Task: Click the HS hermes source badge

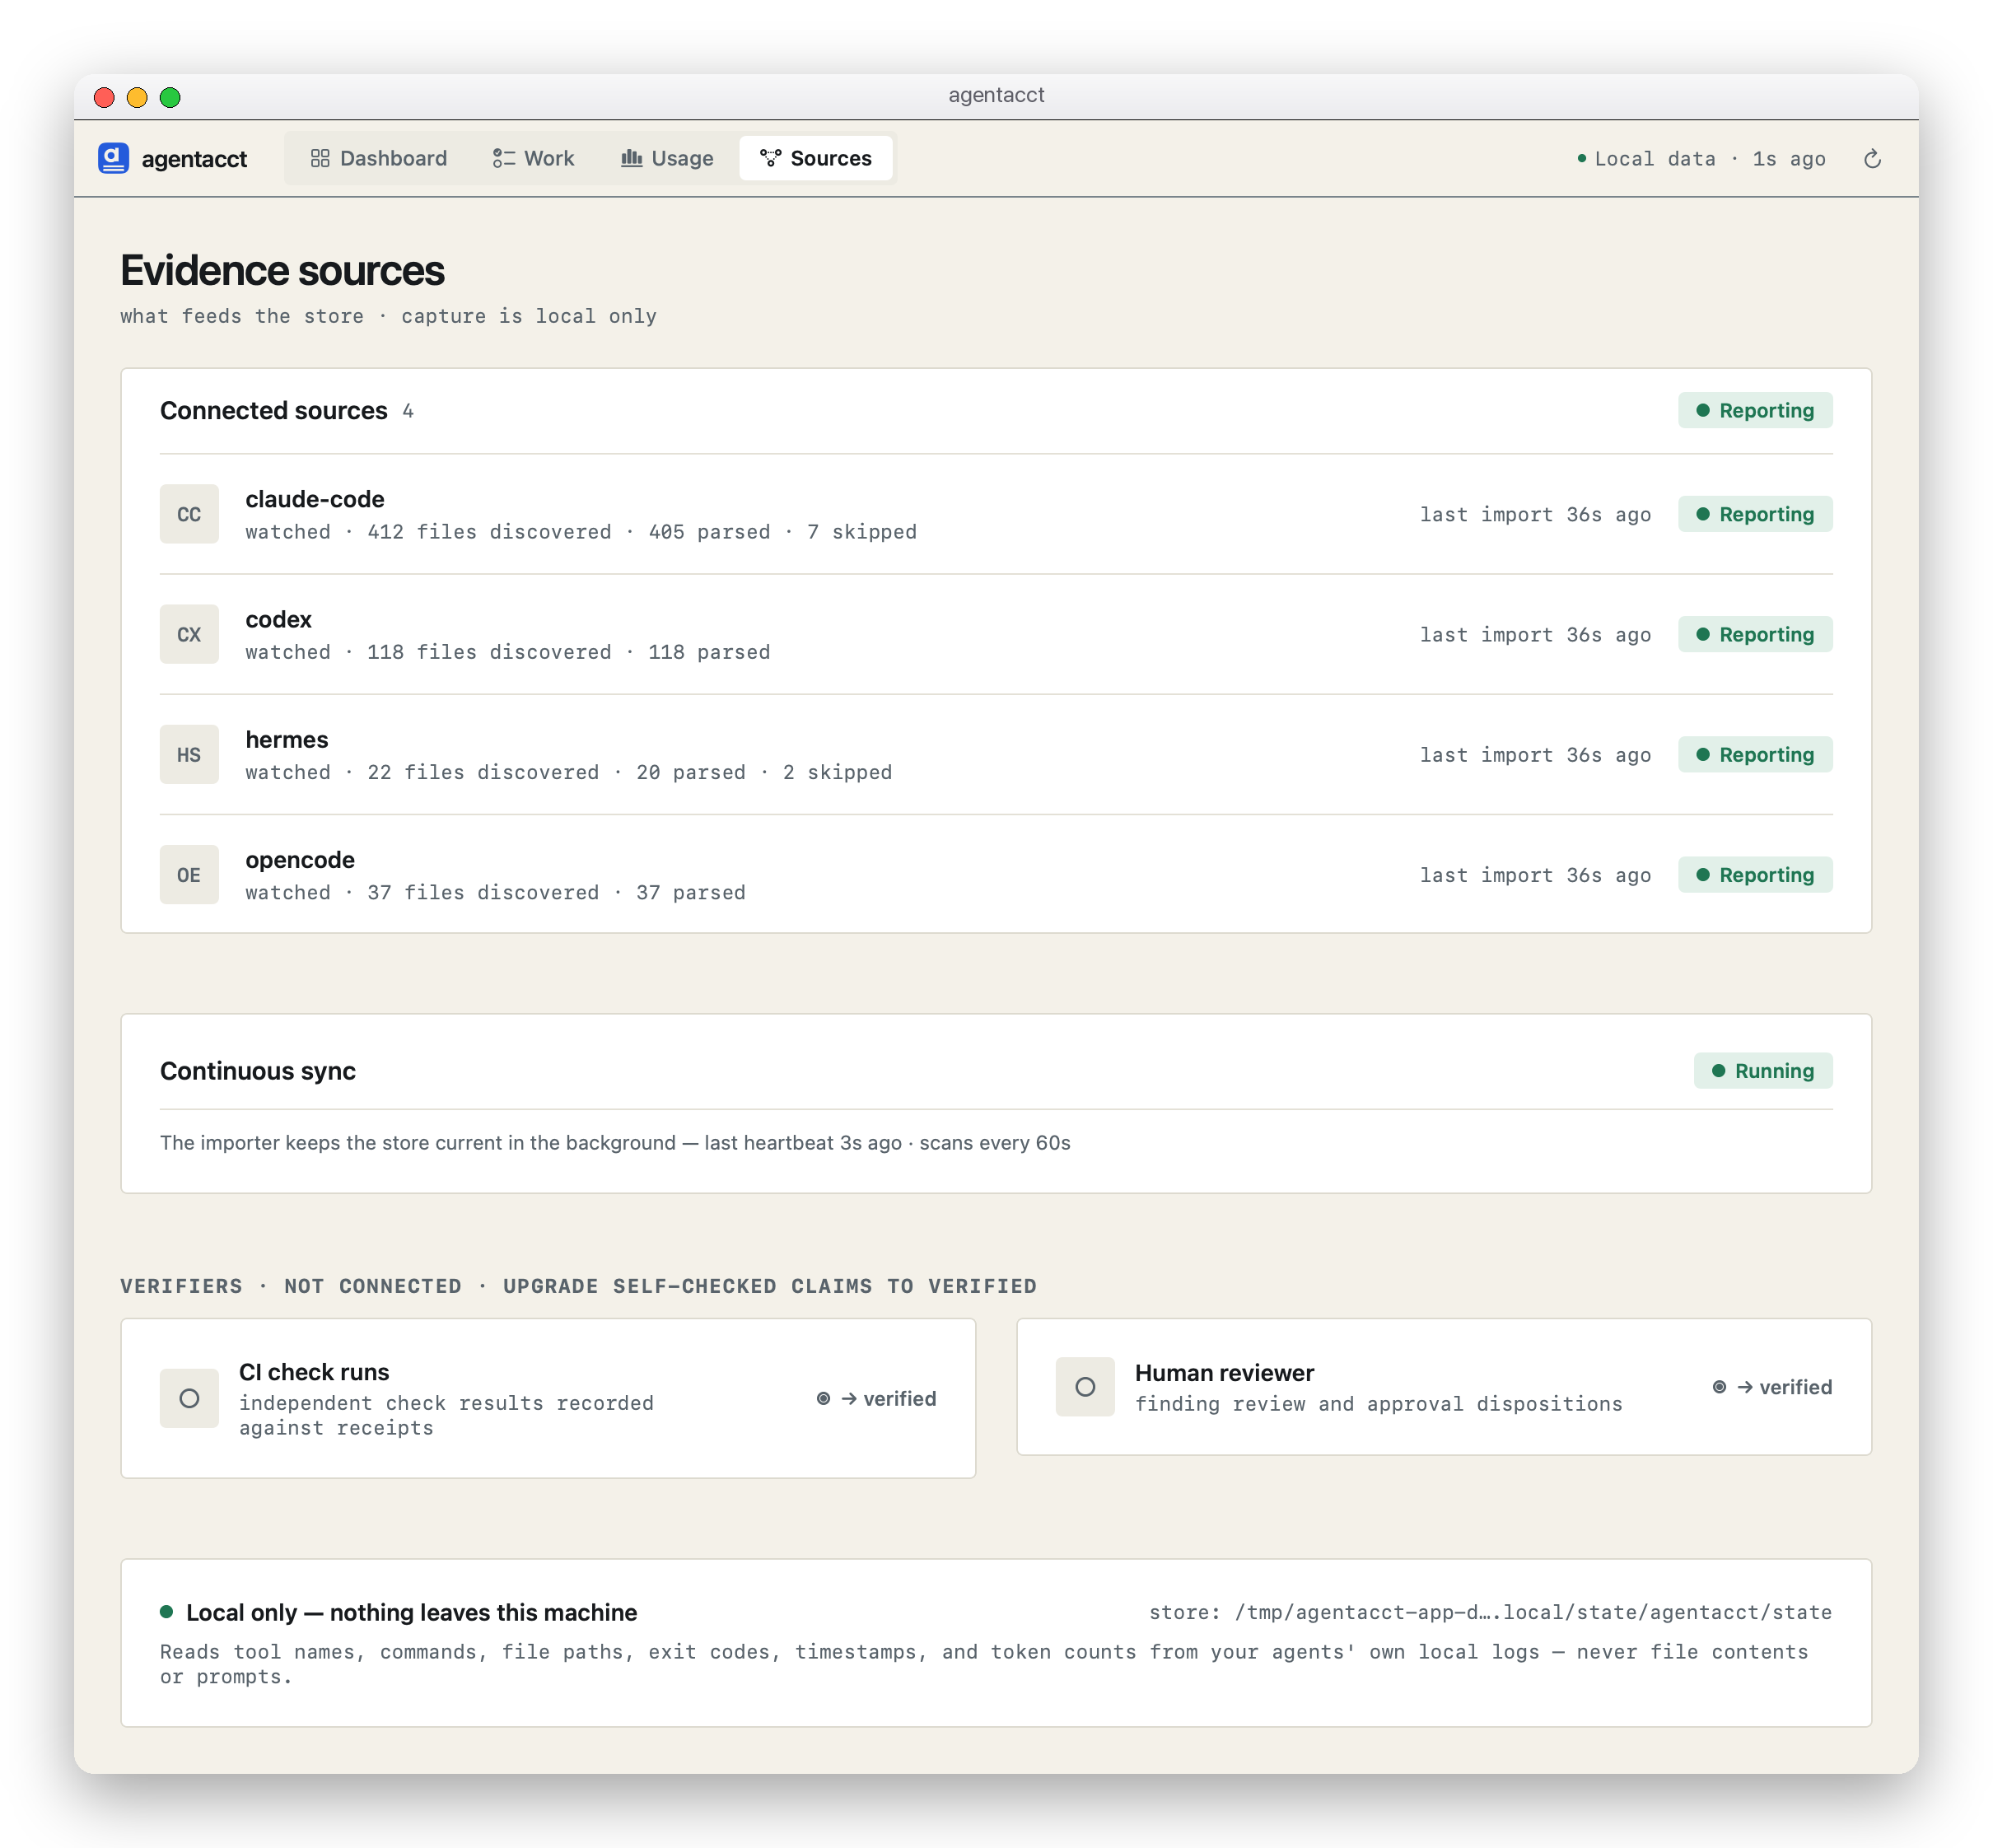Action: click(189, 754)
